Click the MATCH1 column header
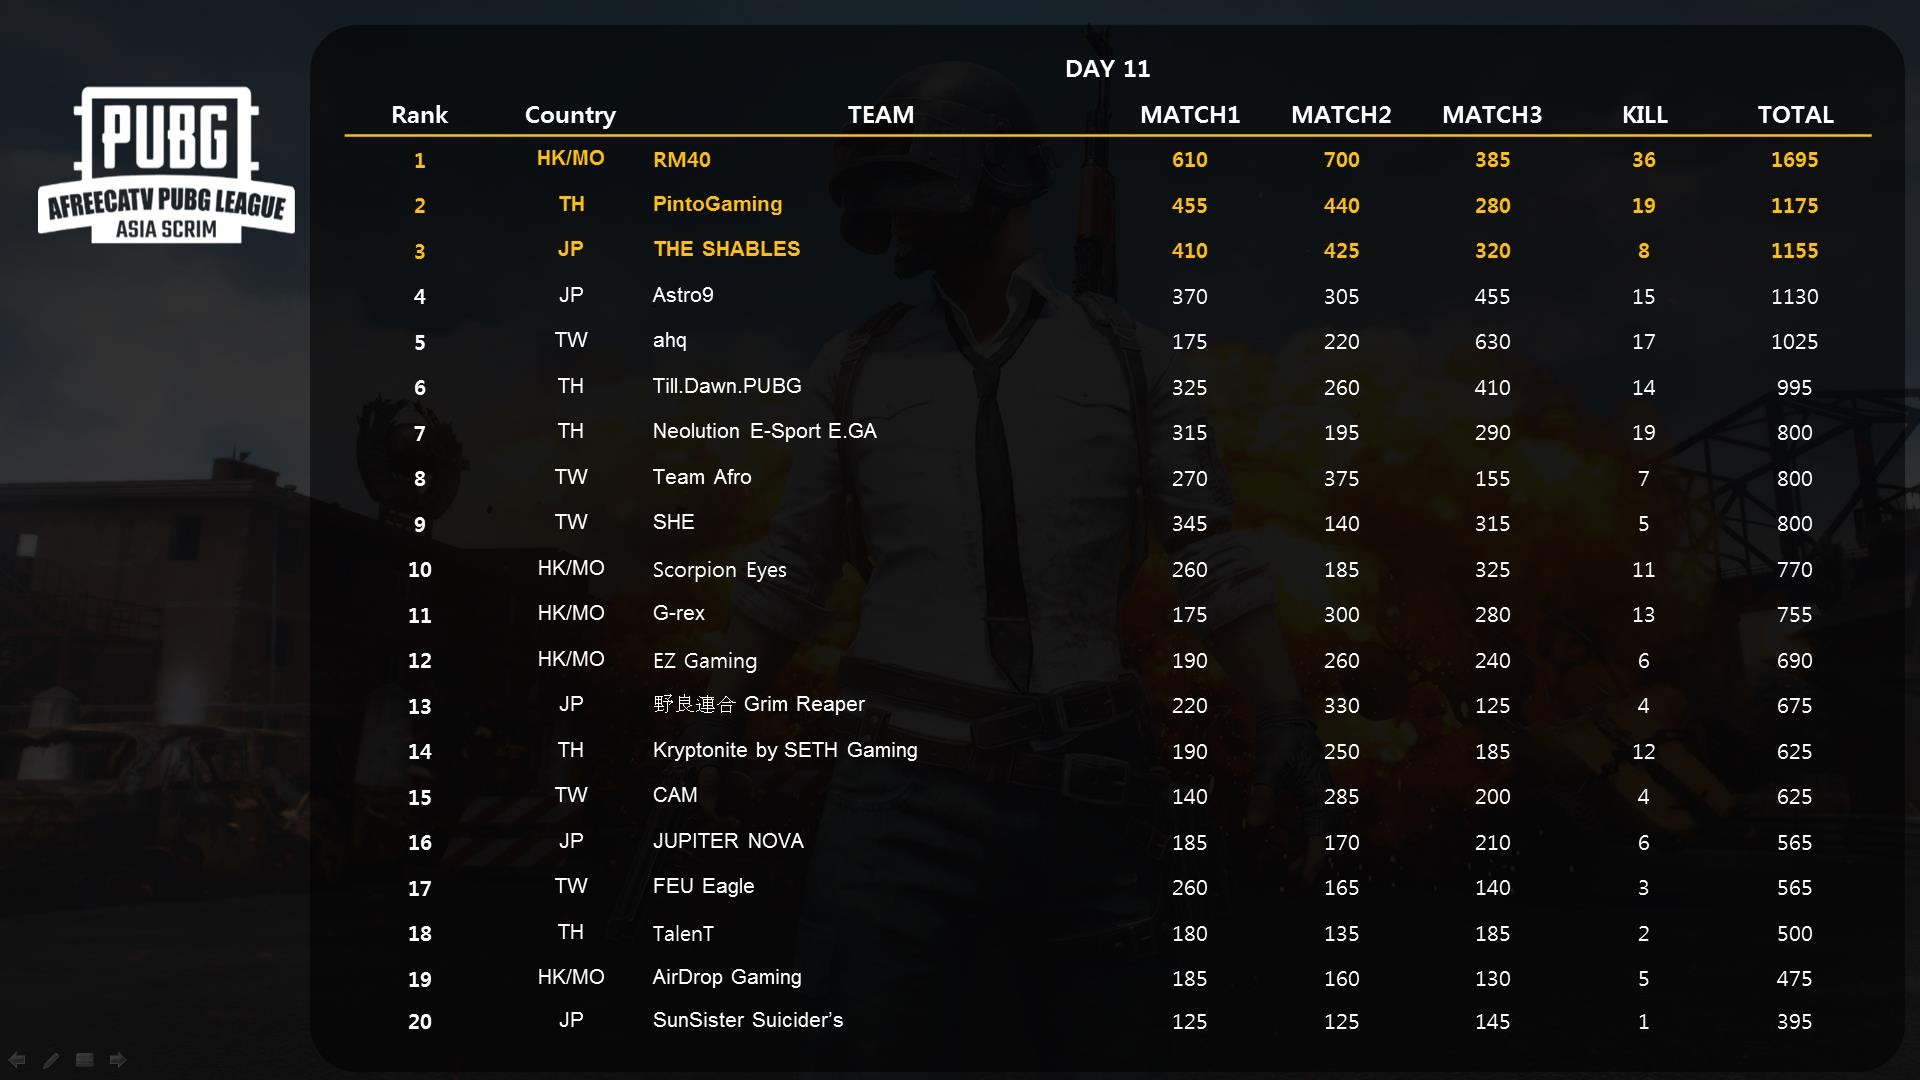The image size is (1920, 1080). (x=1189, y=115)
